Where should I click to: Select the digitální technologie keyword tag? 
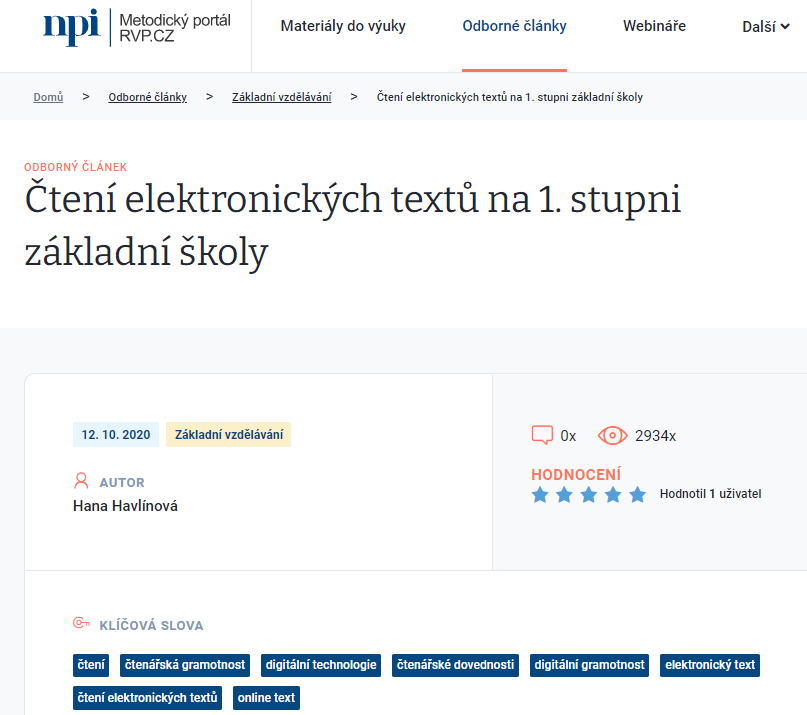320,665
